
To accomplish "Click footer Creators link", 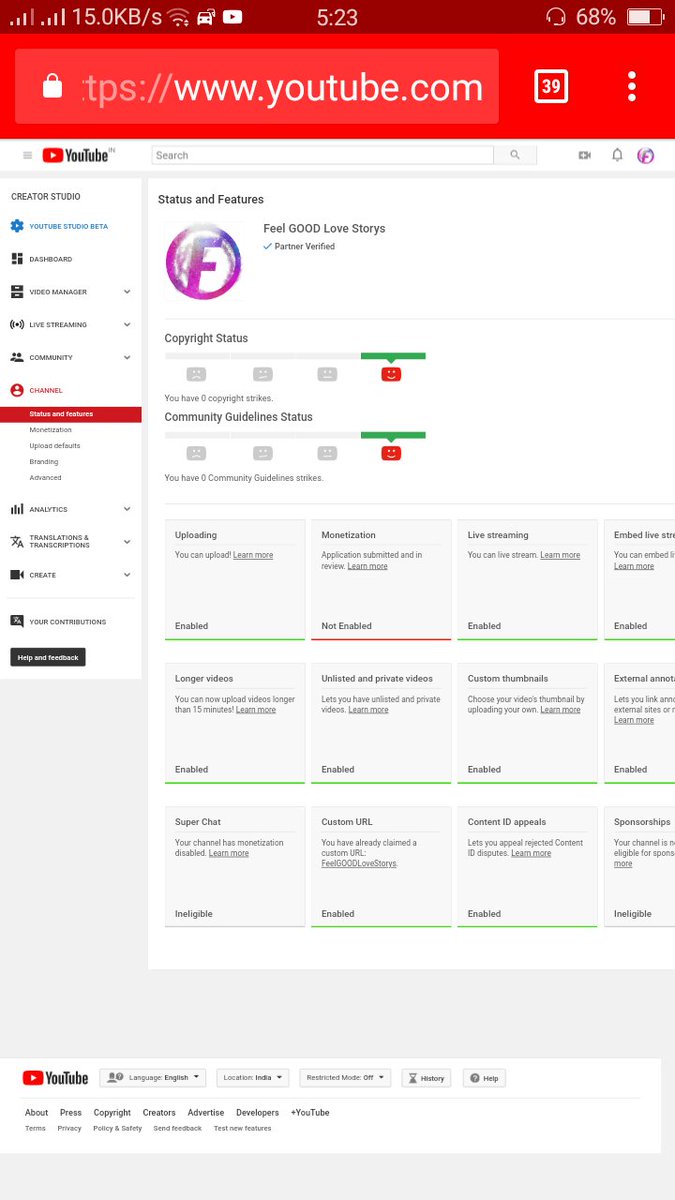I will coord(159,1112).
